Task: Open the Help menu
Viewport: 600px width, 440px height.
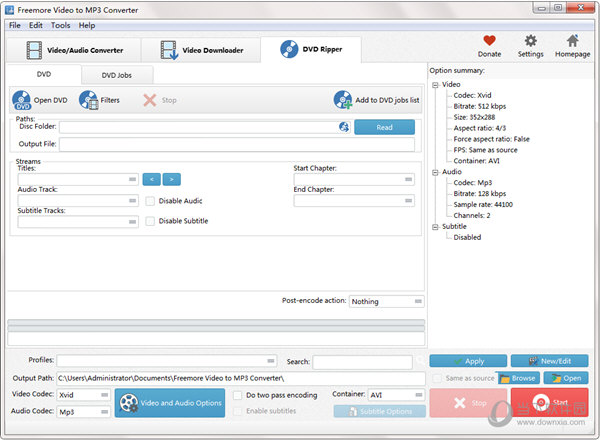Action: pyautogui.click(x=87, y=26)
